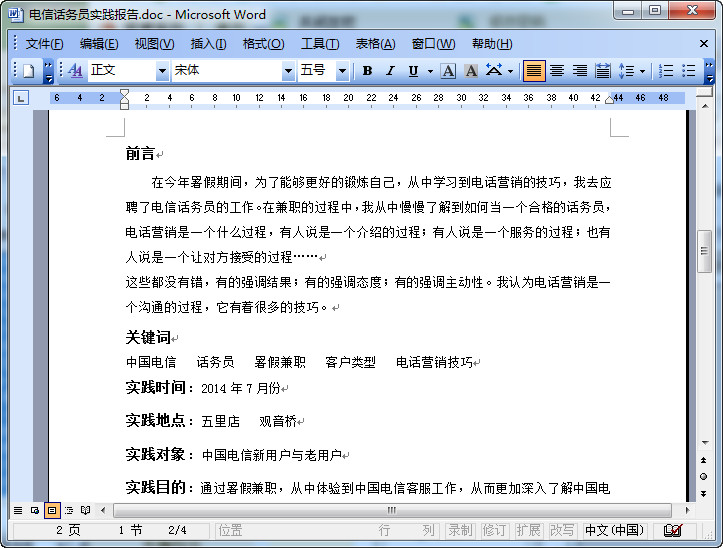Click the horizontal scrollbar thumb

pos(392,510)
